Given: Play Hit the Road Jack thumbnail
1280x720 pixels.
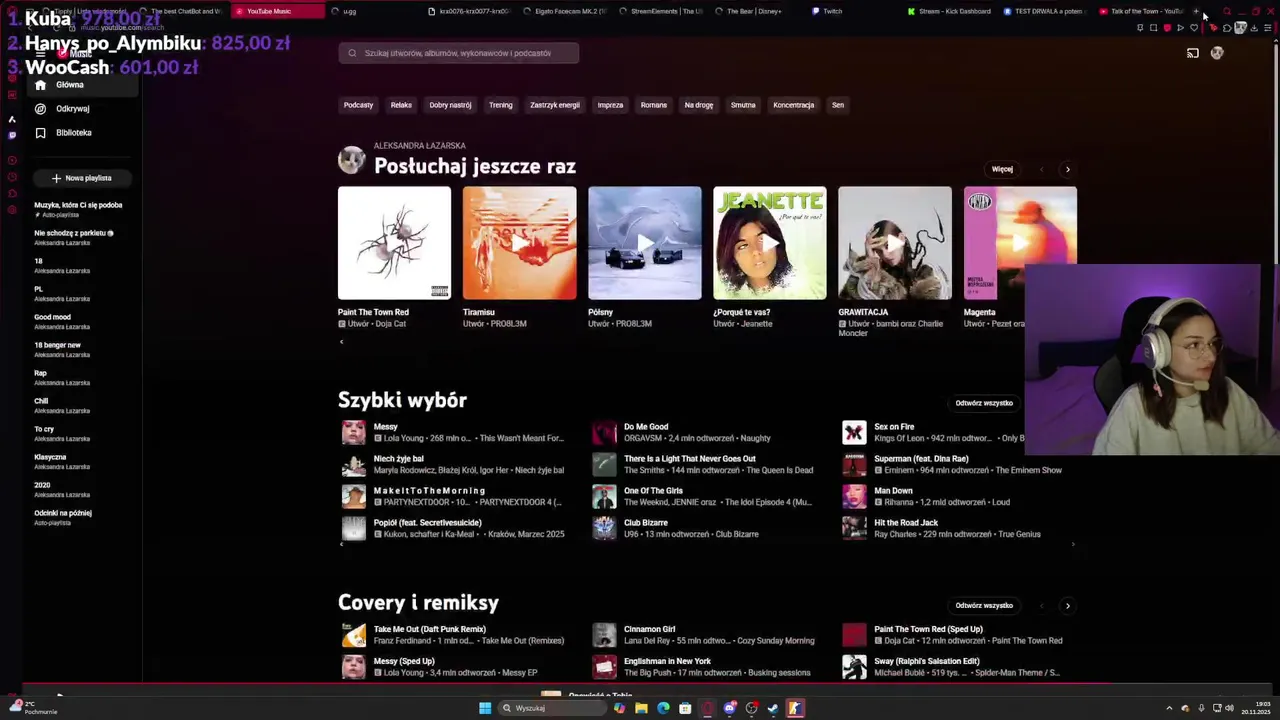Looking at the screenshot, I should click(854, 528).
